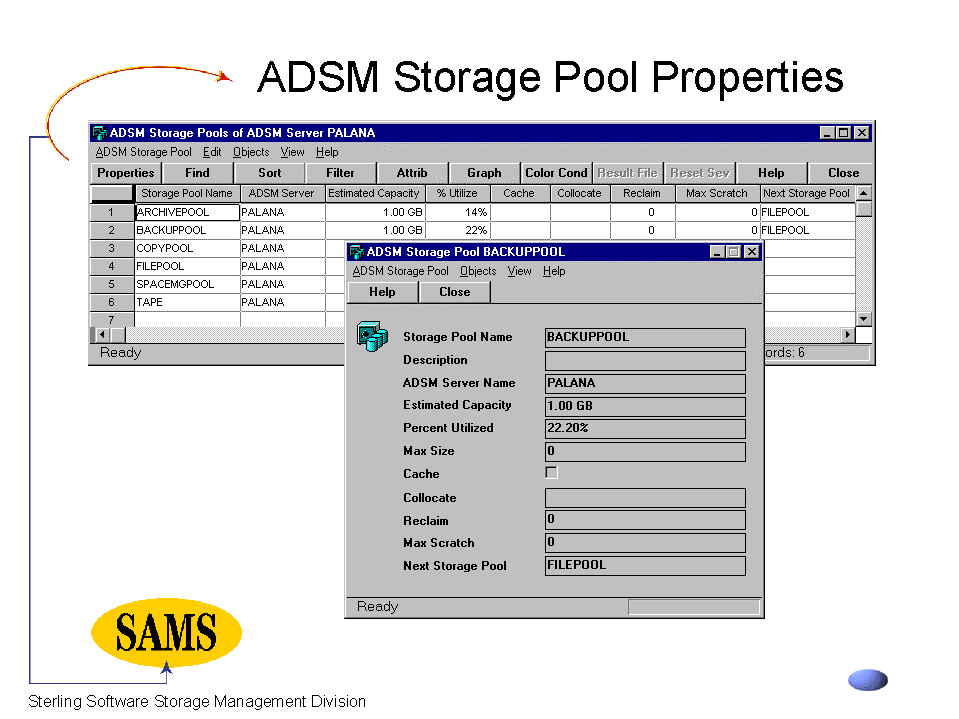Select row 4 header for FILEPOOL
This screenshot has width=959, height=719.
(x=111, y=266)
